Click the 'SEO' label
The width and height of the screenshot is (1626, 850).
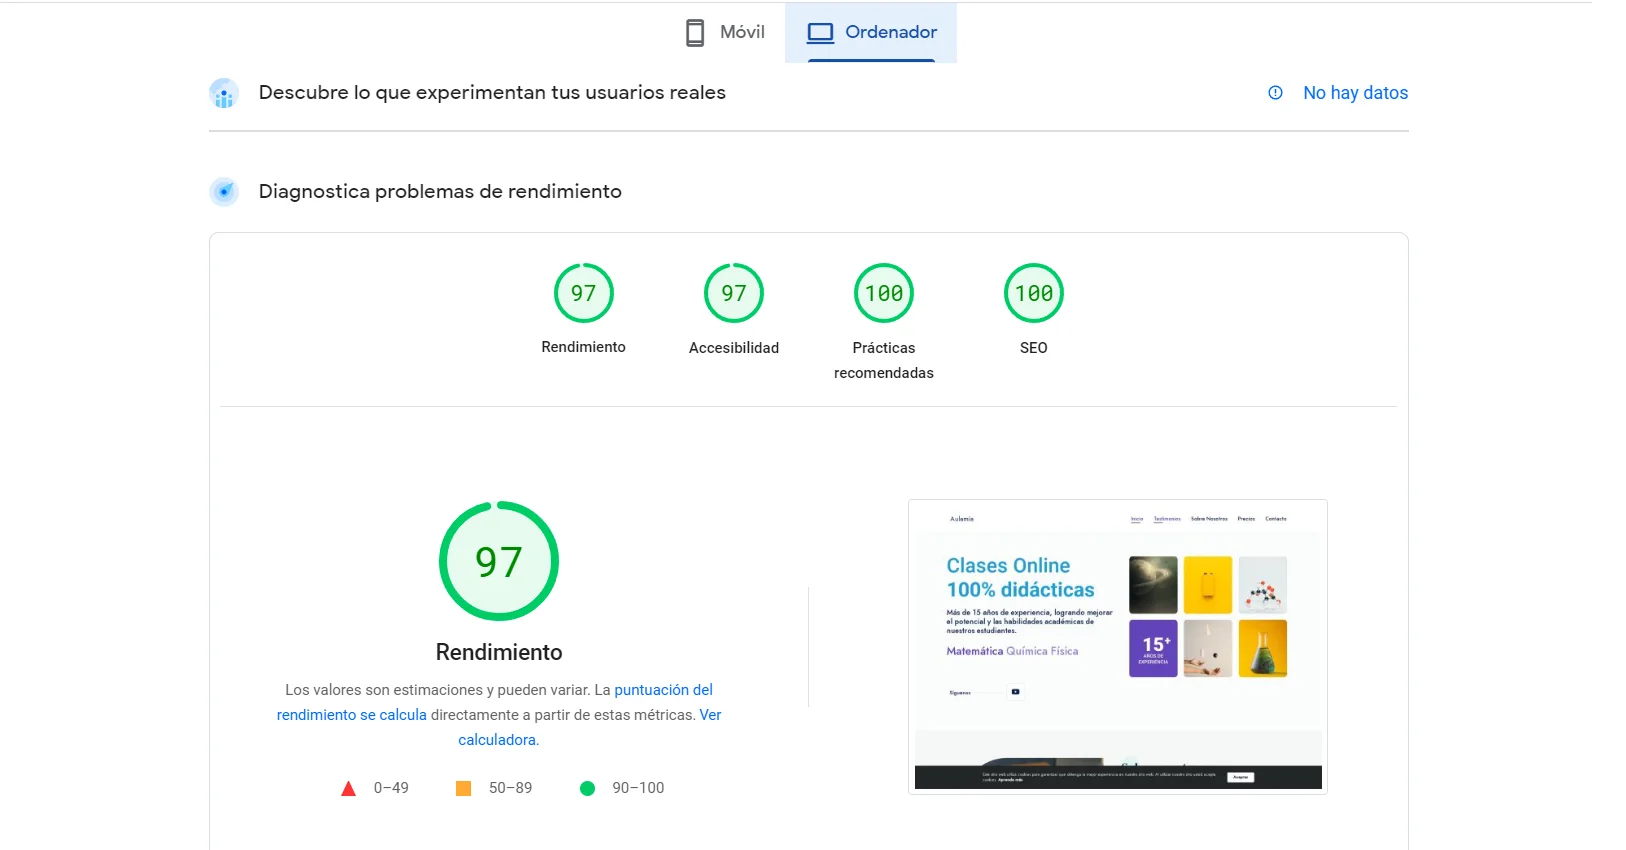(1034, 348)
